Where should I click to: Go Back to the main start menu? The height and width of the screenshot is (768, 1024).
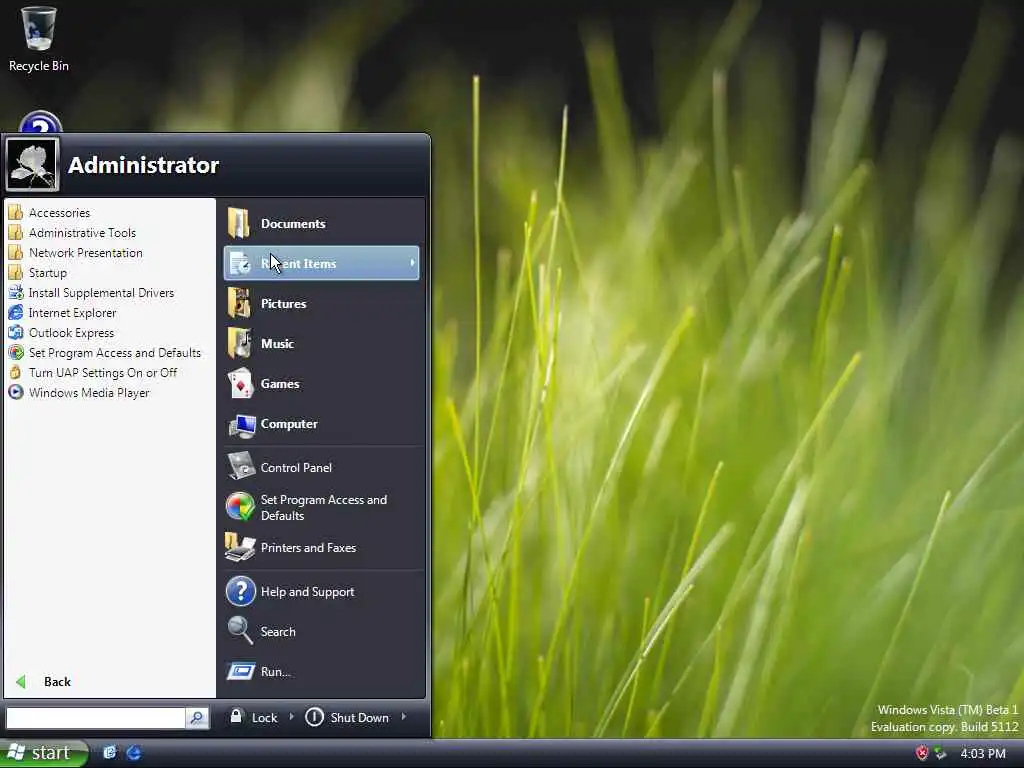tap(44, 682)
